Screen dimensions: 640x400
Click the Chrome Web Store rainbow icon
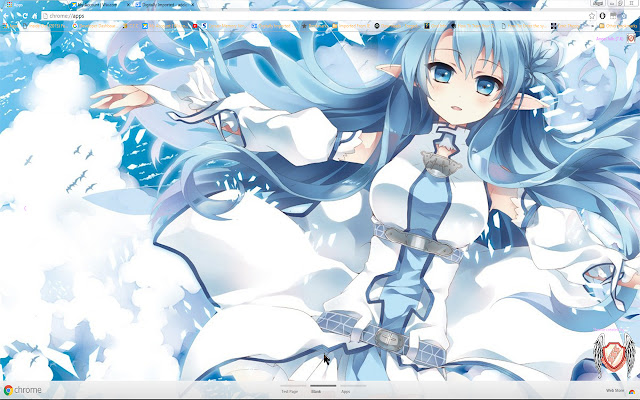click(x=631, y=391)
